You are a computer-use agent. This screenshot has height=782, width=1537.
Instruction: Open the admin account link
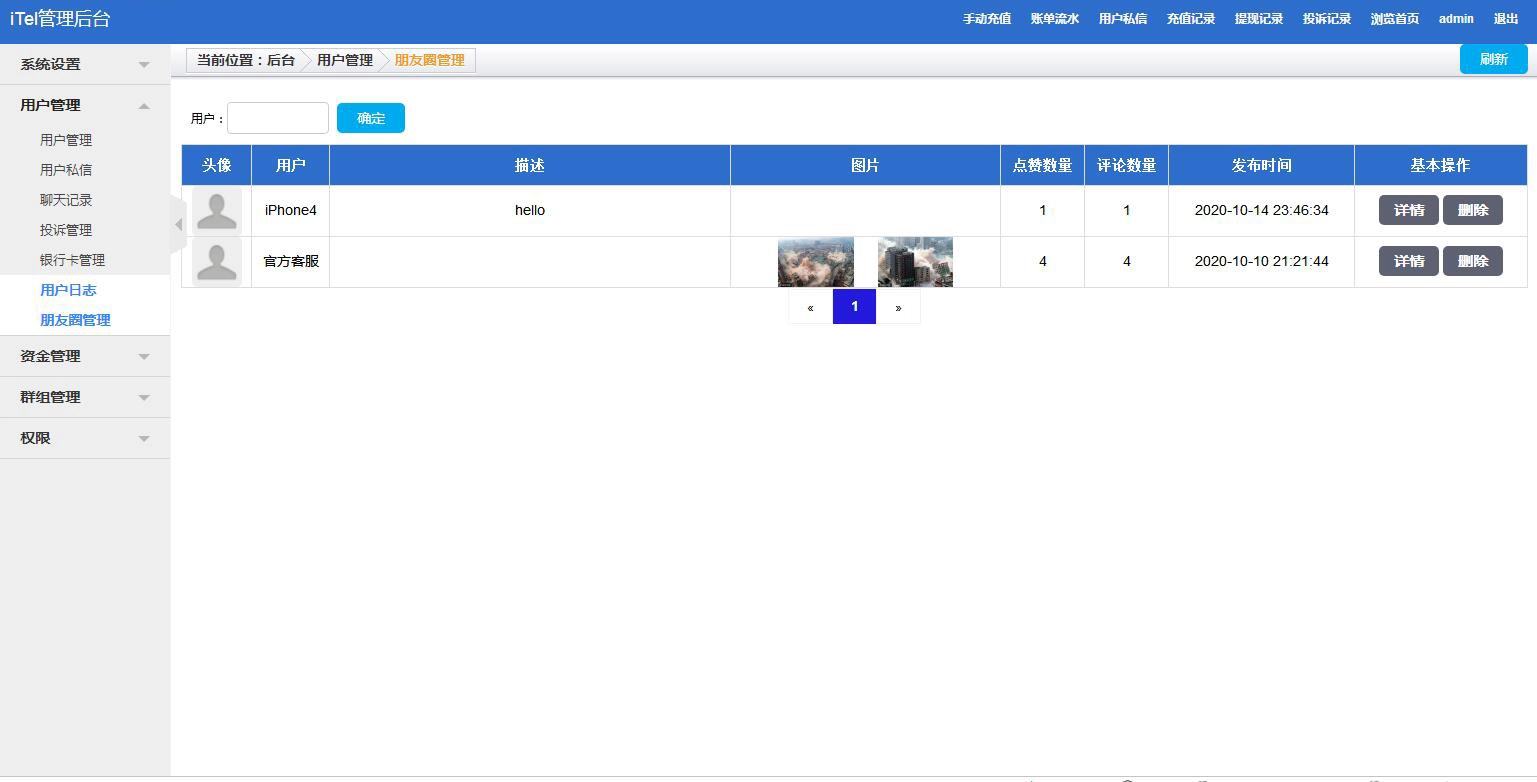point(1456,19)
